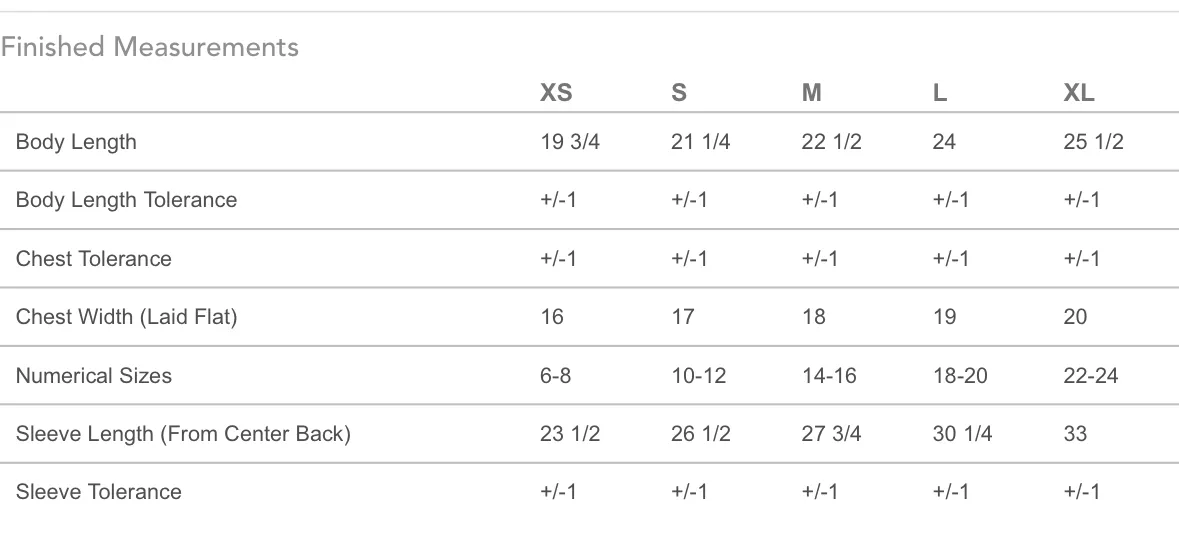Click the Sleeve Tolerance row label

pos(99,492)
